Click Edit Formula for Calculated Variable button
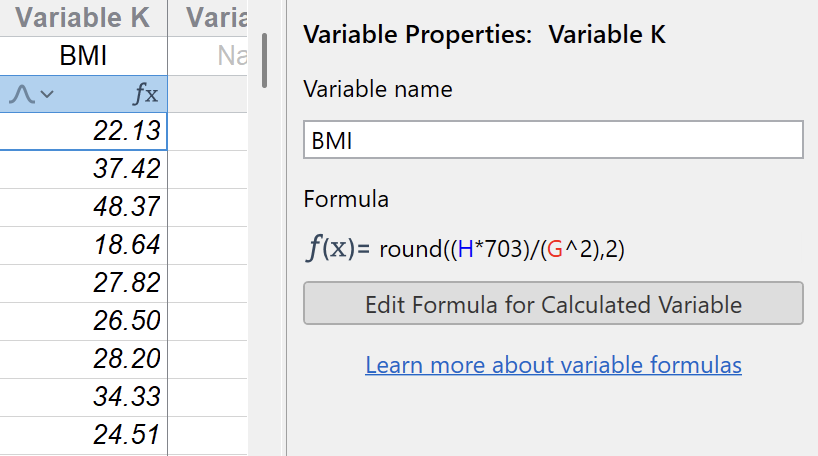This screenshot has height=456, width=818. tap(553, 304)
